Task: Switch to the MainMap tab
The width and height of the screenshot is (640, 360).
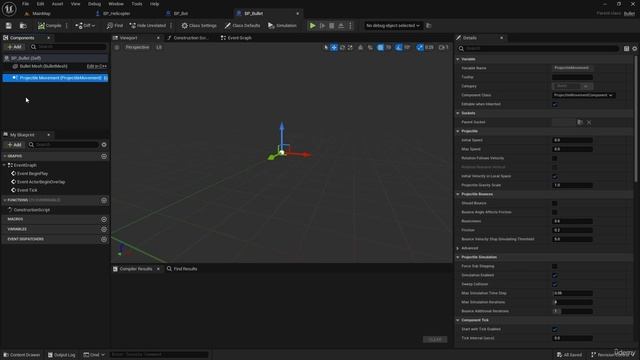Action: 41,13
